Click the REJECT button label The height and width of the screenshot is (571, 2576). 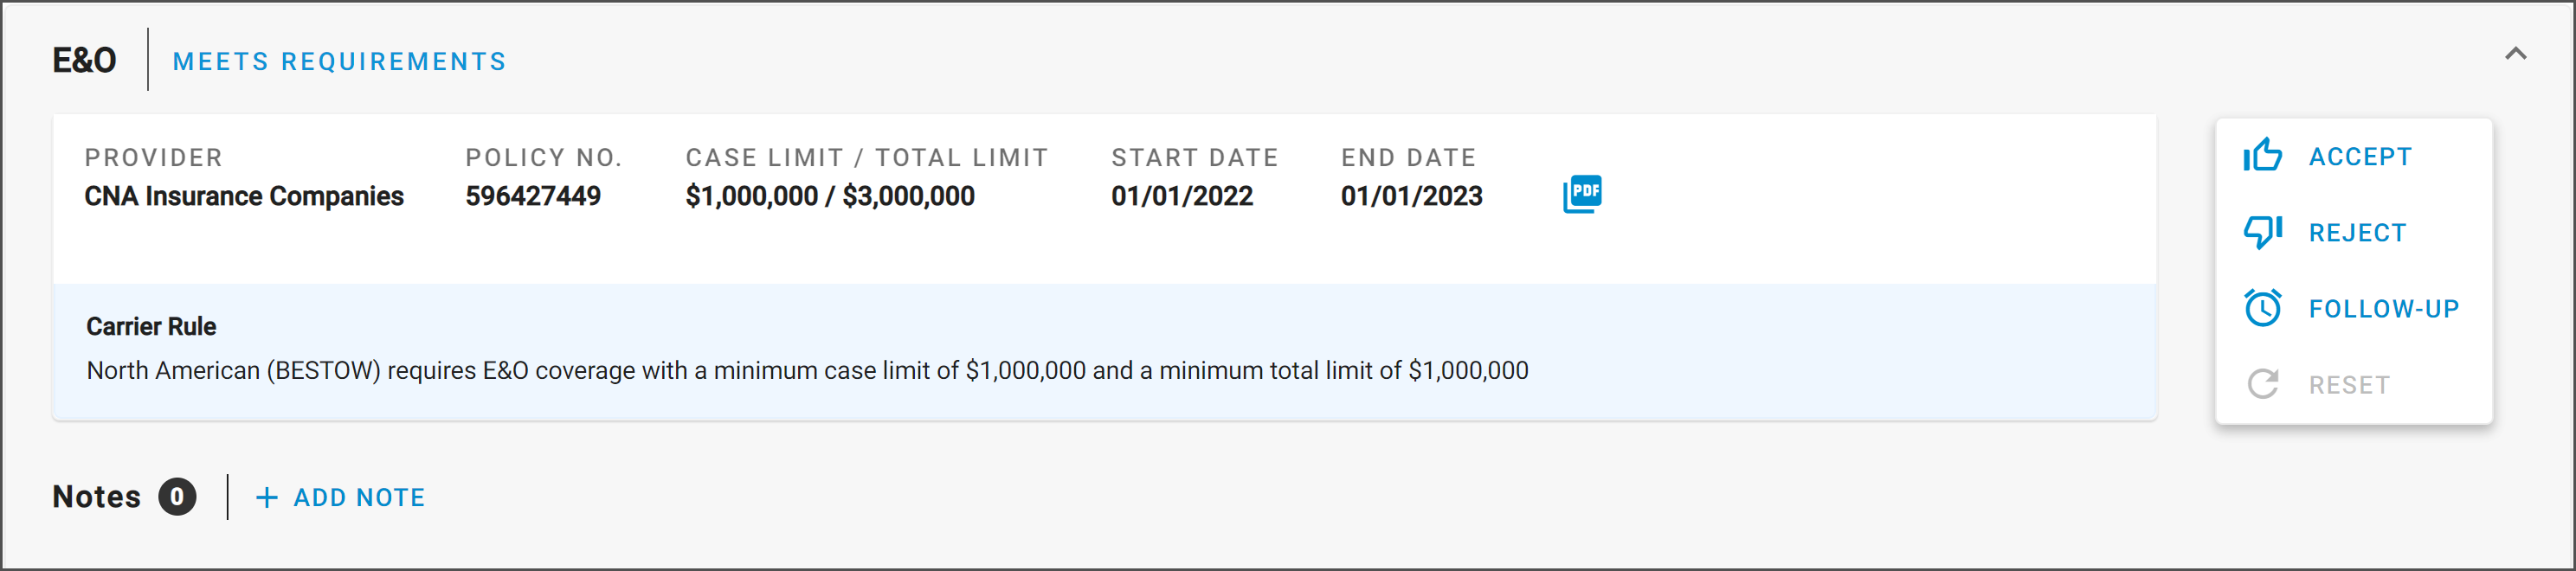[x=2357, y=233]
